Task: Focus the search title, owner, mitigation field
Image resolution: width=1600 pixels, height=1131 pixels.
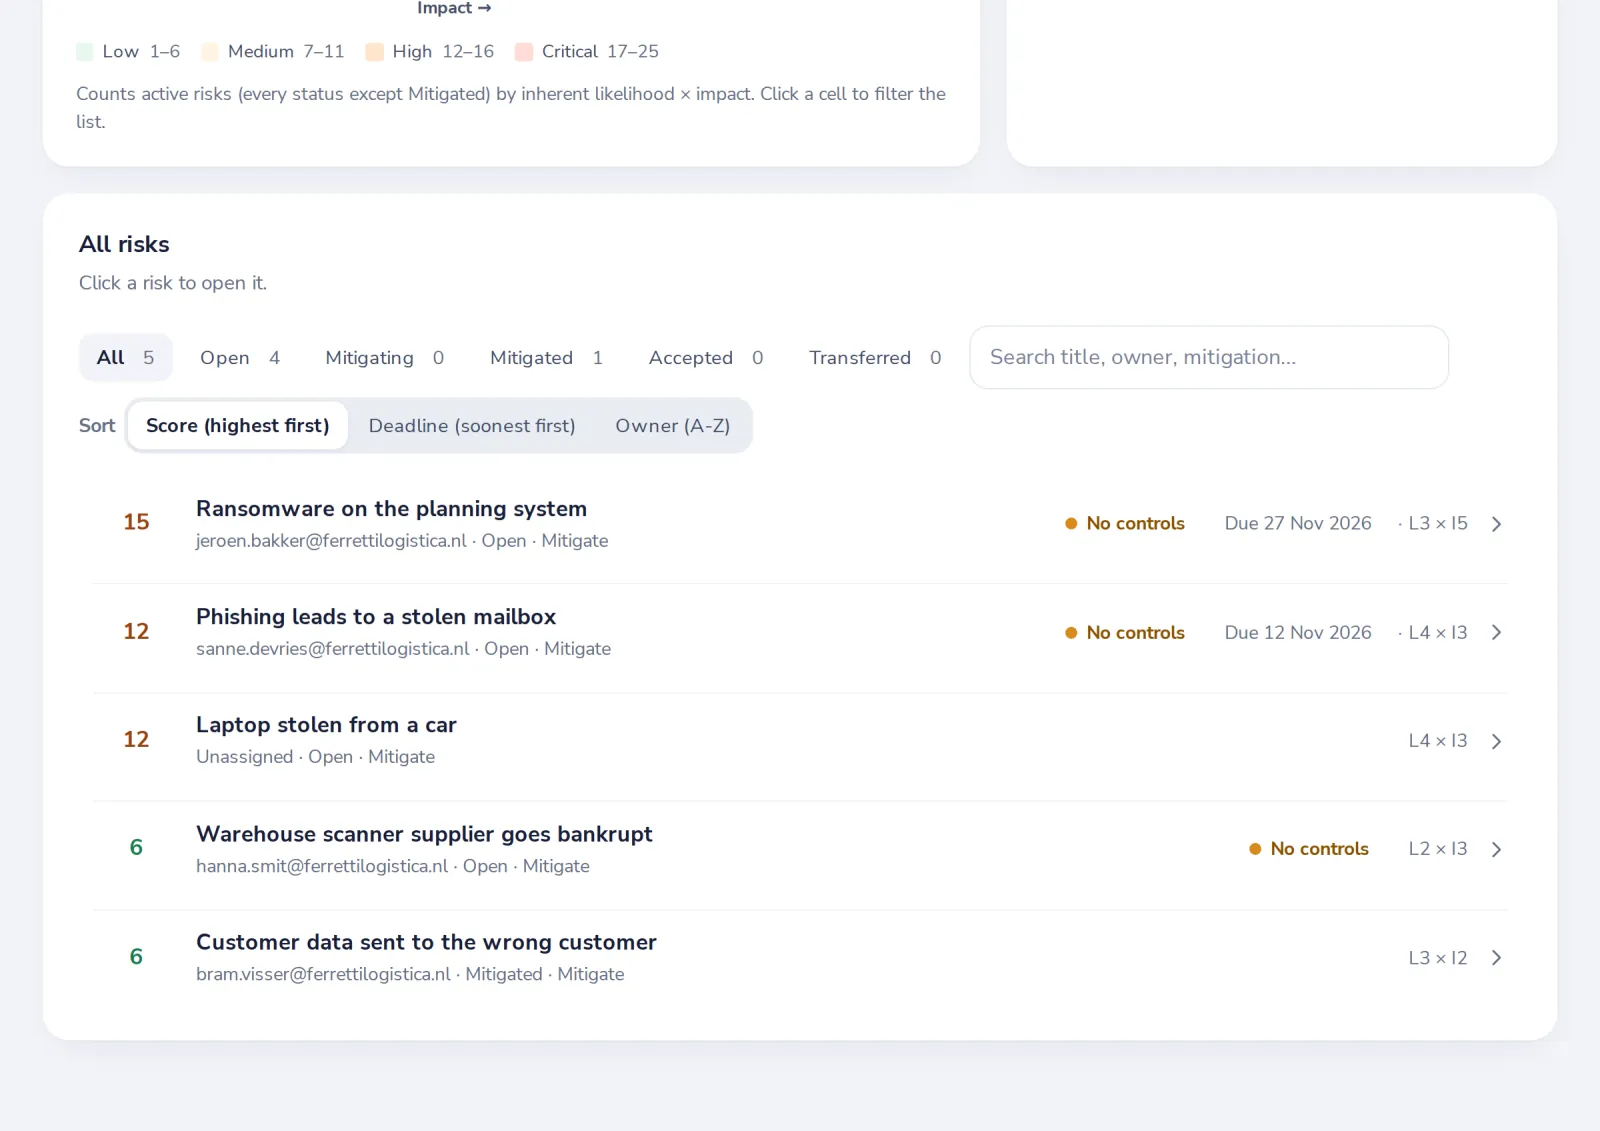Action: click(x=1209, y=357)
